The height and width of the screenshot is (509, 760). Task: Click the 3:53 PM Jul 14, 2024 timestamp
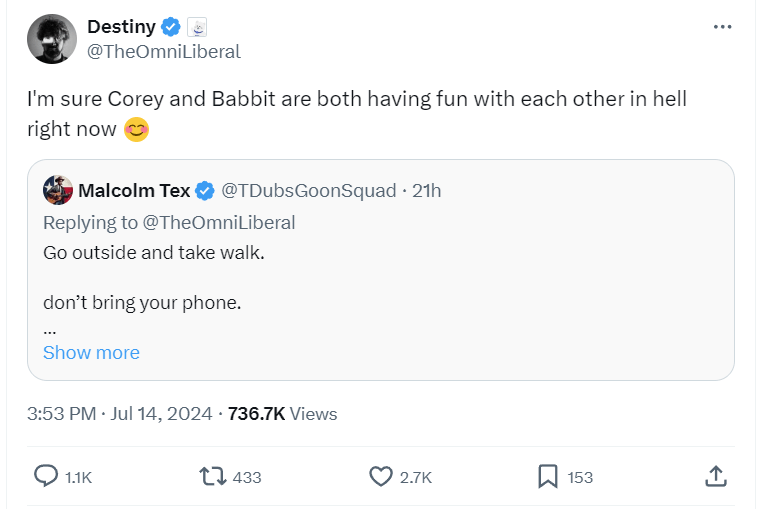point(119,413)
